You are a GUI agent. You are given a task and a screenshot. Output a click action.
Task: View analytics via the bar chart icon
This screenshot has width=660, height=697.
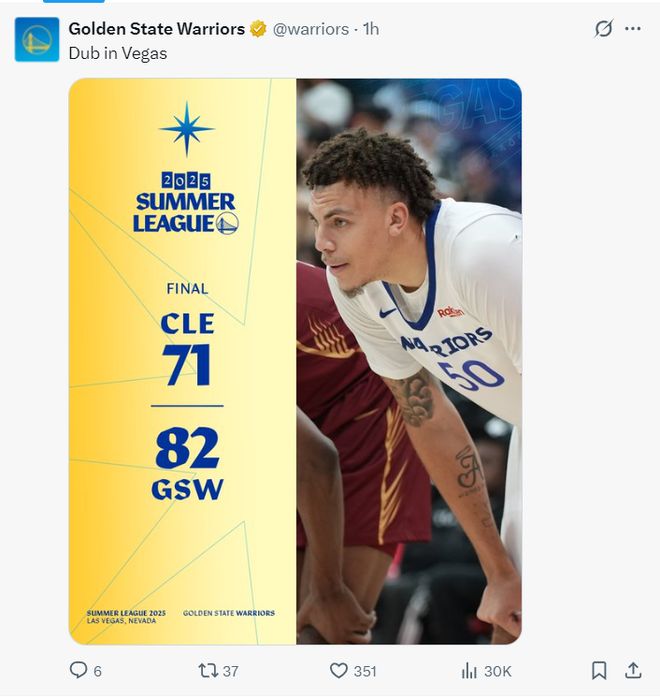(x=469, y=670)
